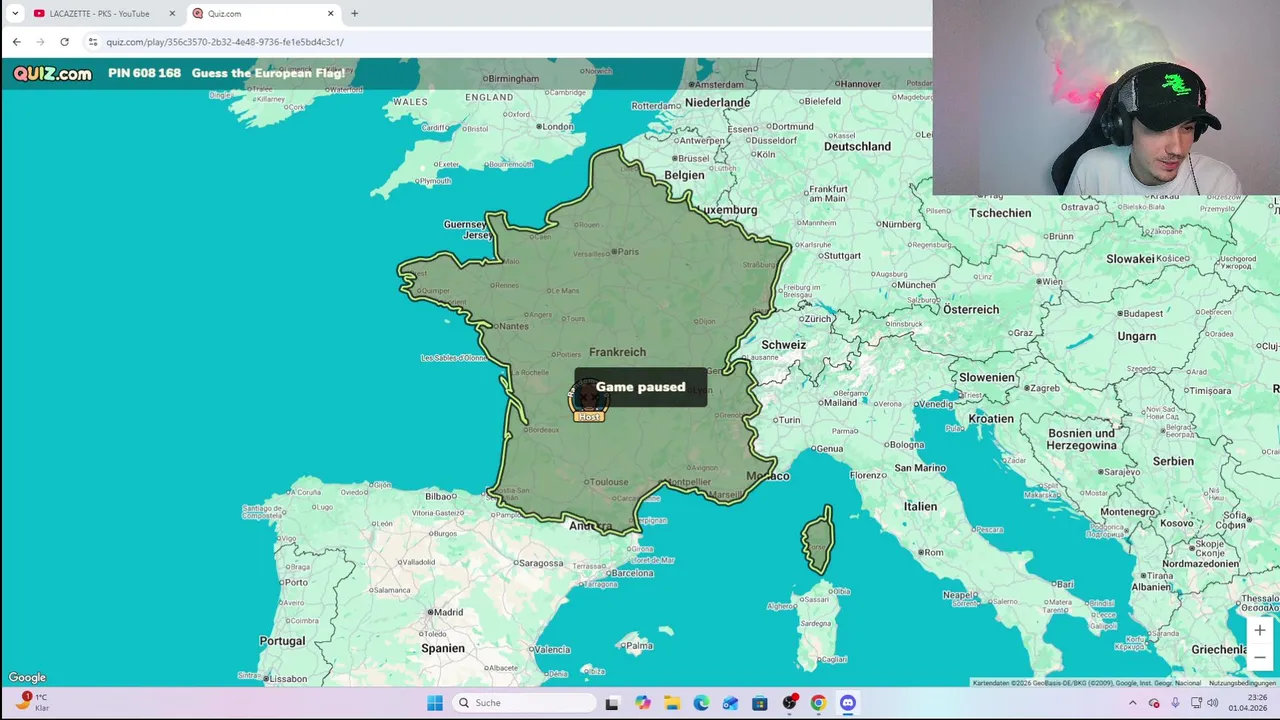Open the volume control tray icon
The height and width of the screenshot is (720, 1280).
click(x=1212, y=703)
